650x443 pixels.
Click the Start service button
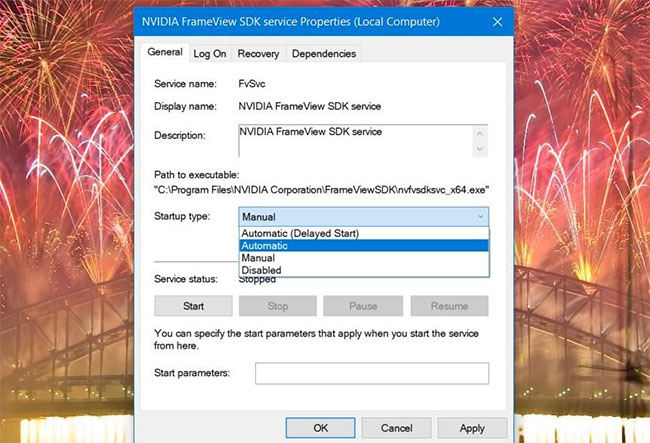click(193, 306)
